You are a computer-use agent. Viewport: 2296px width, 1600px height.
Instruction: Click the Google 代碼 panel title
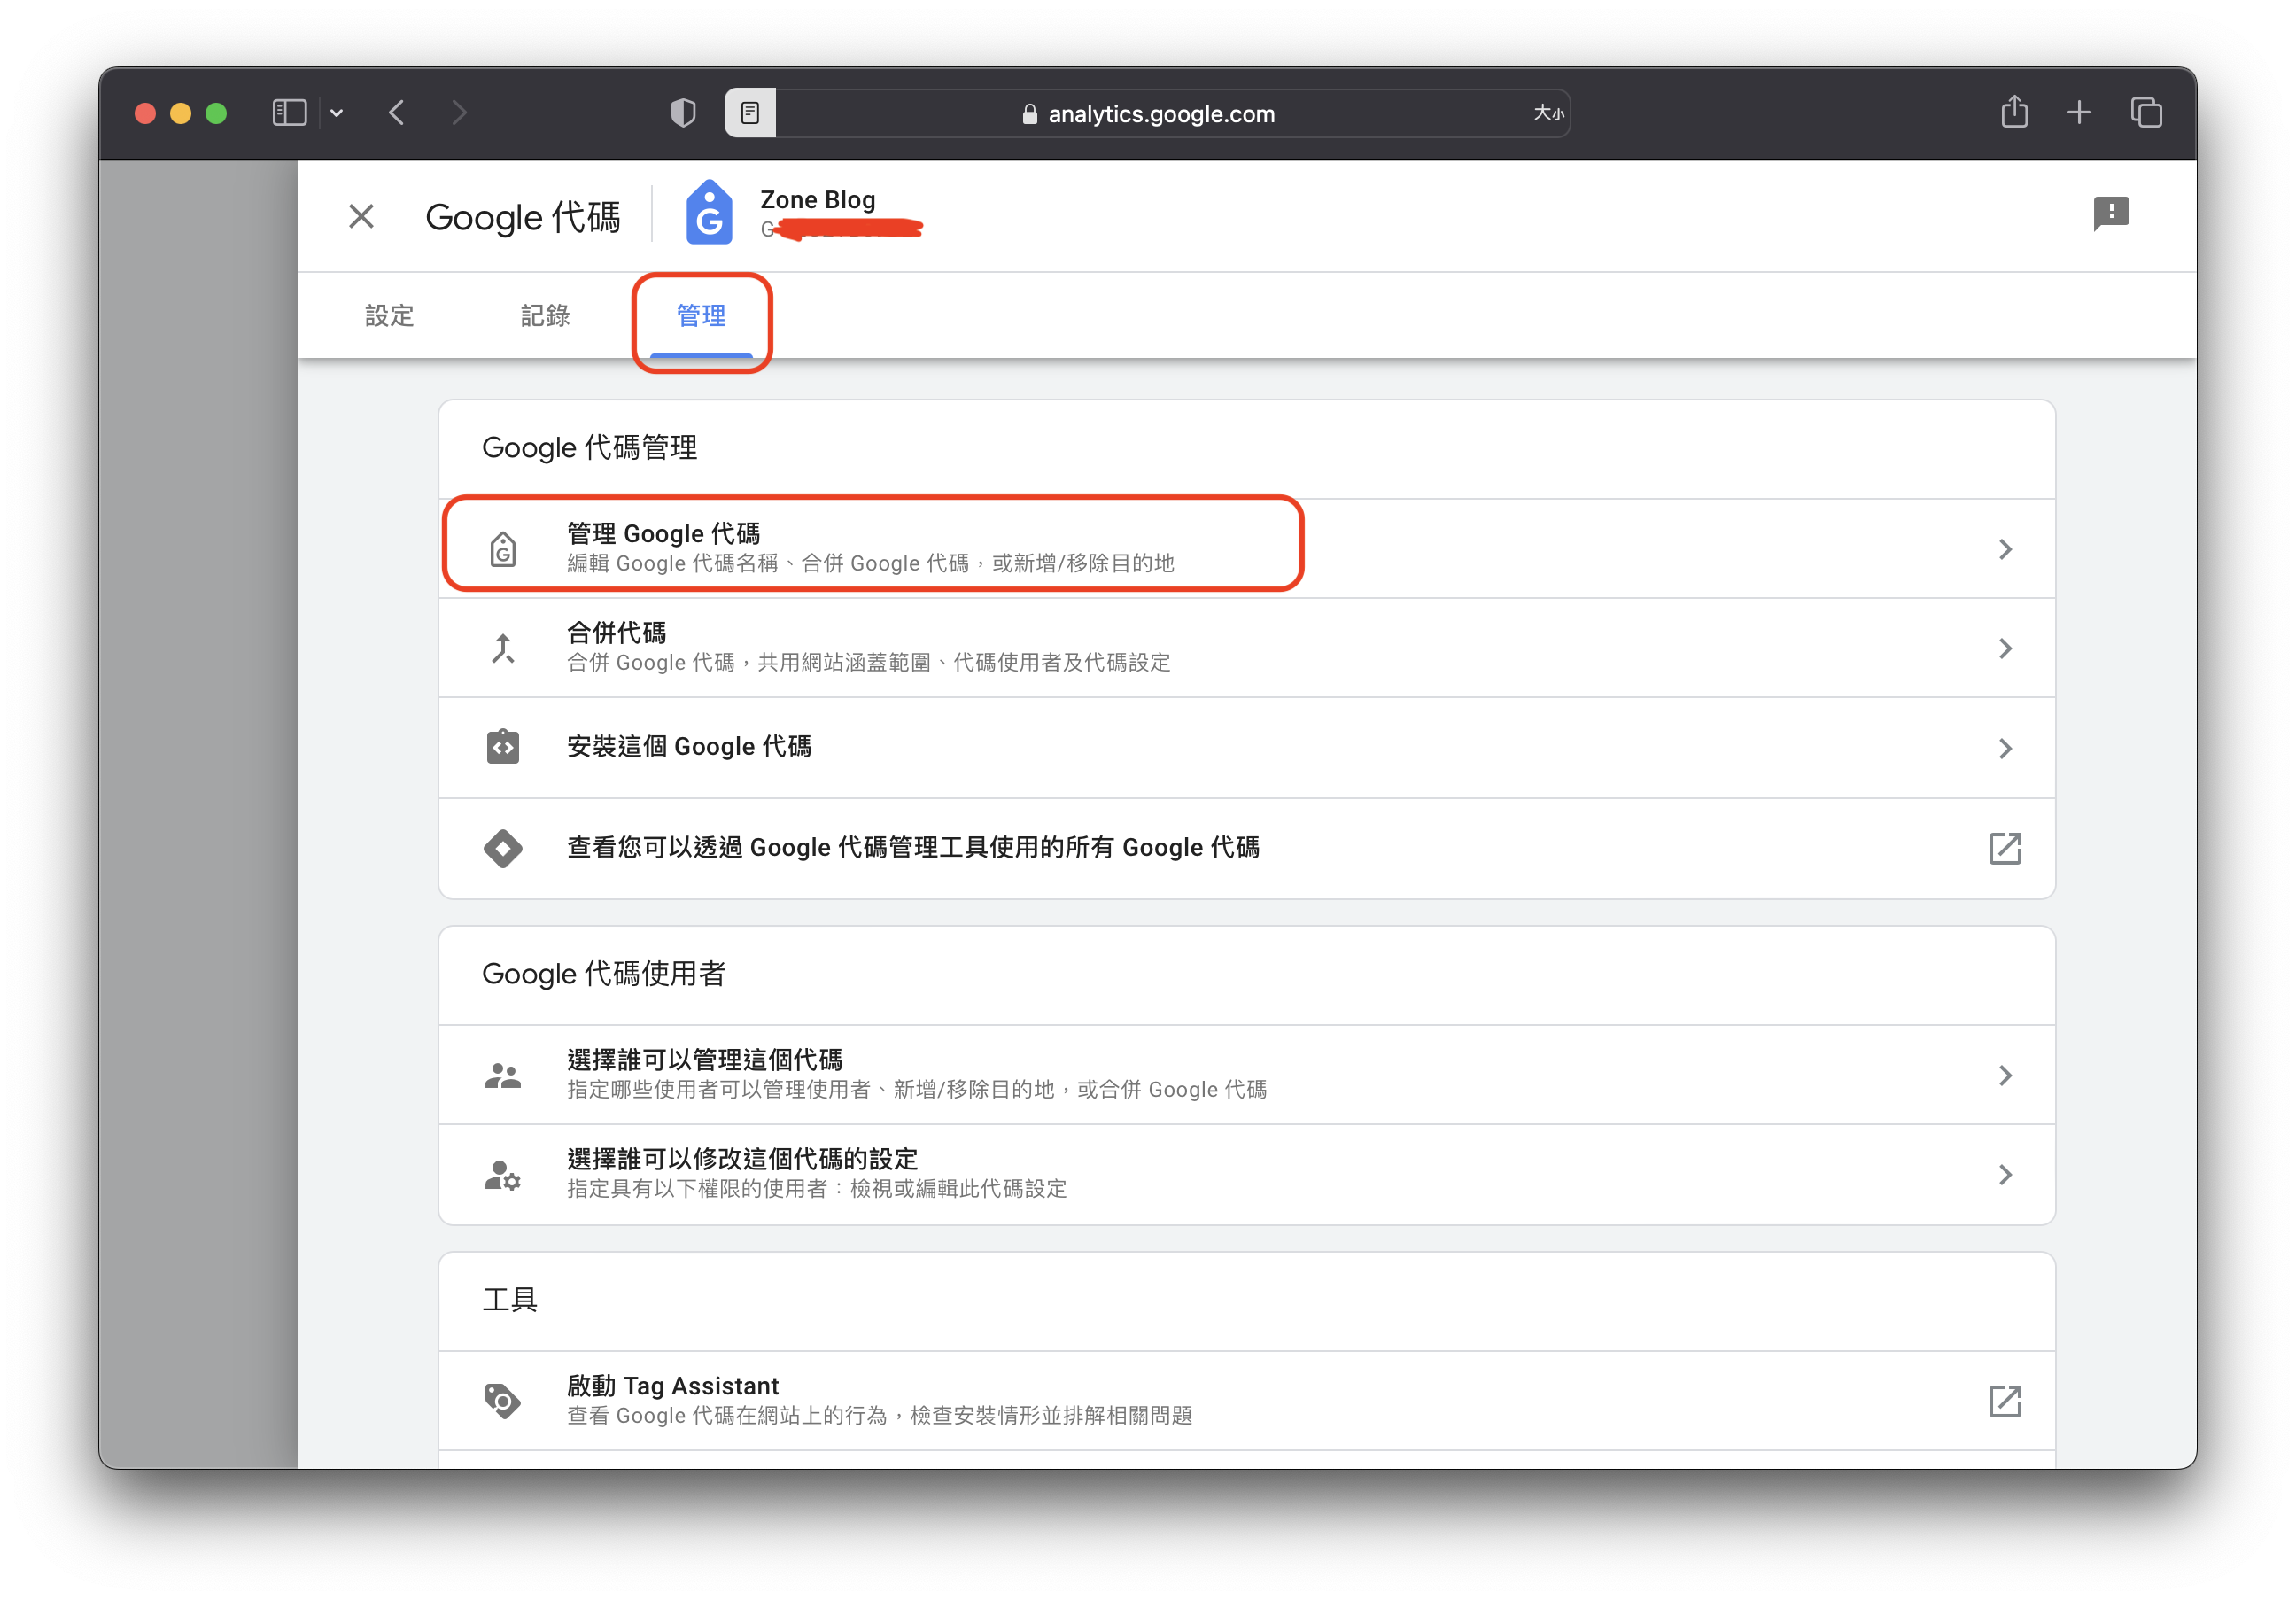pos(522,217)
